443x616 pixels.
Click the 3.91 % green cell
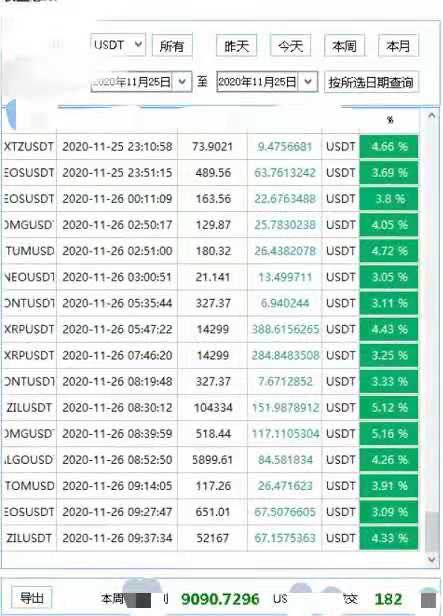[x=389, y=486]
